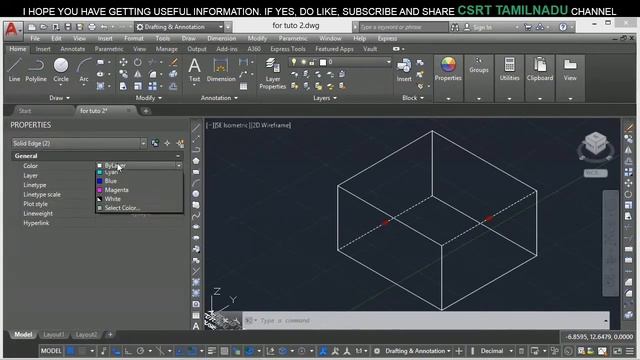This screenshot has width=640, height=360.
Task: Open the Clipboard panel
Action: 540,78
